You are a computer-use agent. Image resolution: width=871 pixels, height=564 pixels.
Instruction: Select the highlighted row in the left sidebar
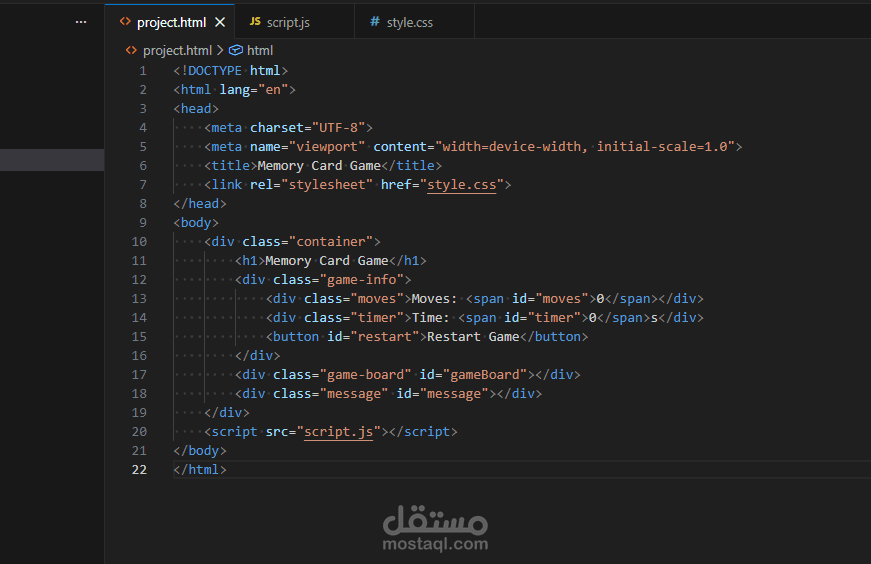tap(52, 160)
